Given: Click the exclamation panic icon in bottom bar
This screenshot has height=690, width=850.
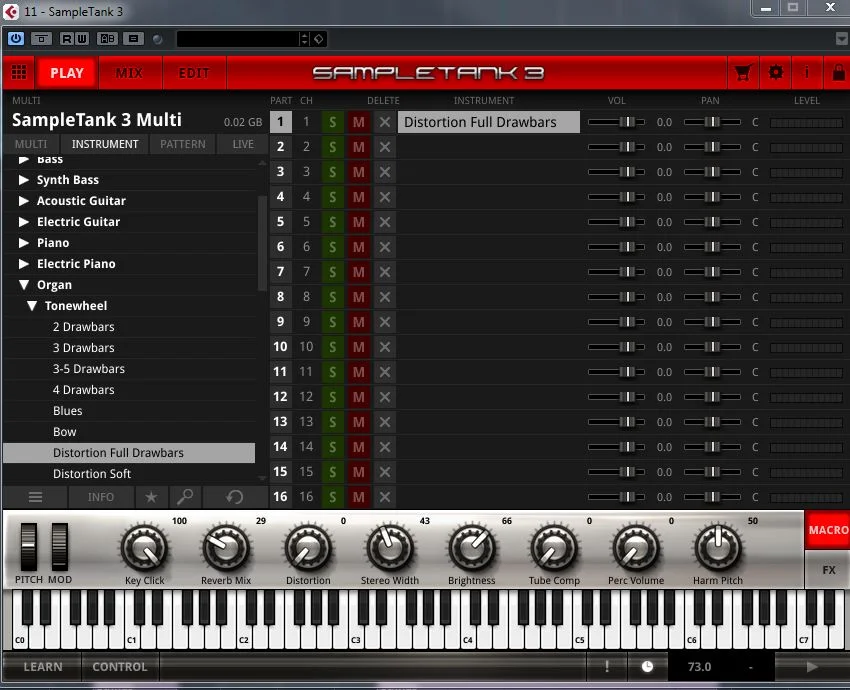Looking at the screenshot, I should coord(607,667).
